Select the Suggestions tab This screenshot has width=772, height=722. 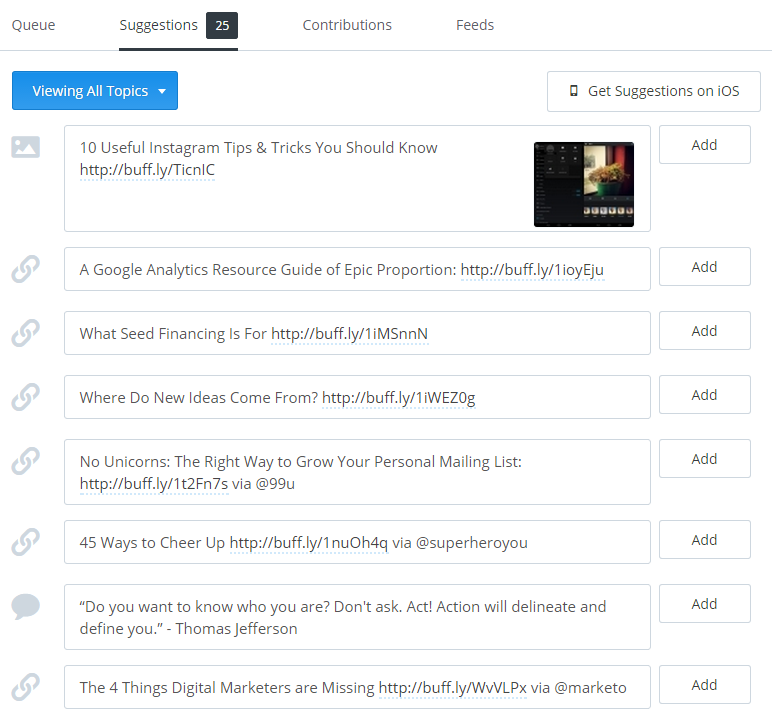[x=178, y=25]
